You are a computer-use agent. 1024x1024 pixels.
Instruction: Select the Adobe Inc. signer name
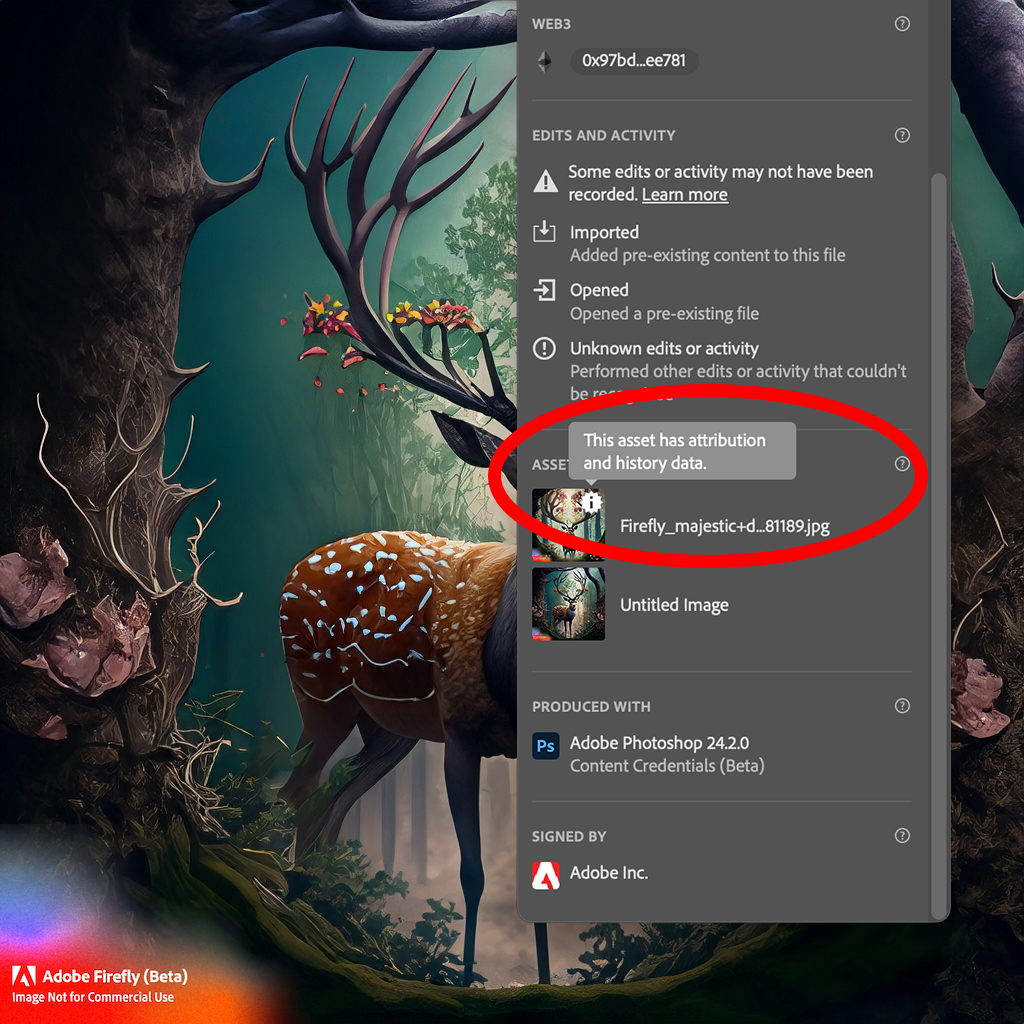(x=609, y=872)
